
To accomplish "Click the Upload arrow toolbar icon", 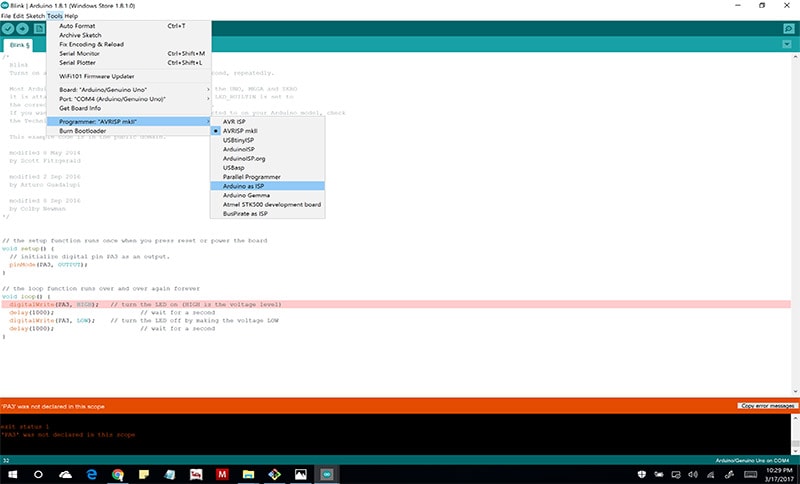I will tap(22, 29).
